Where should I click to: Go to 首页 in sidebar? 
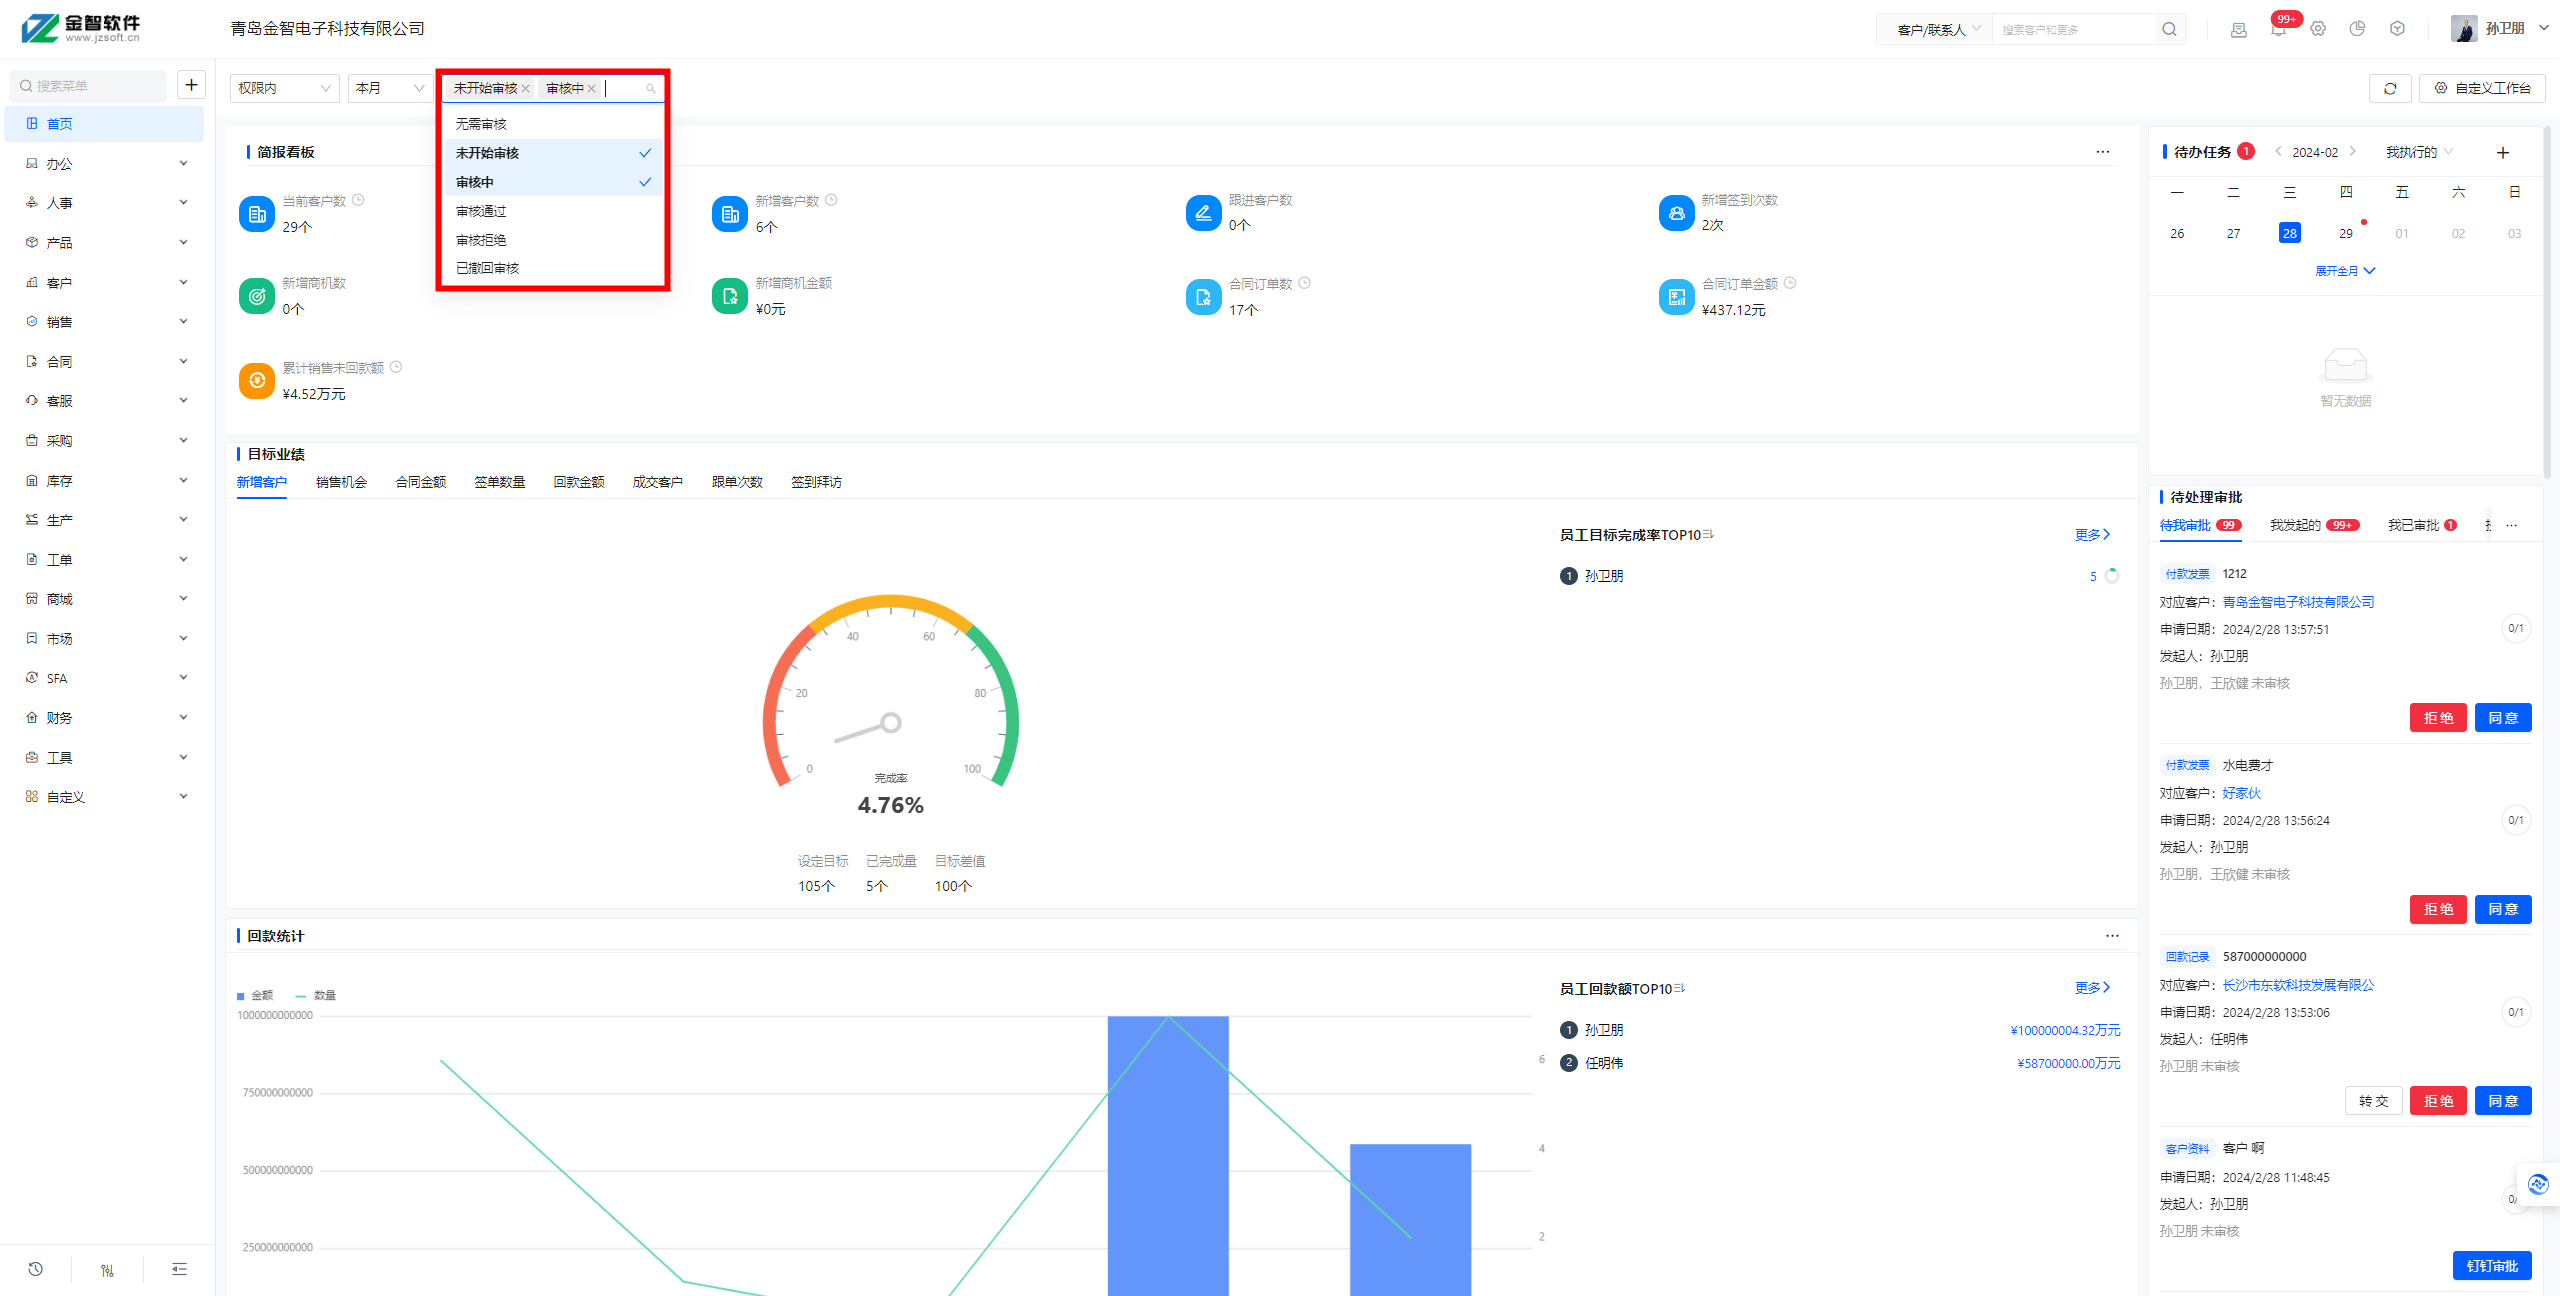(105, 123)
